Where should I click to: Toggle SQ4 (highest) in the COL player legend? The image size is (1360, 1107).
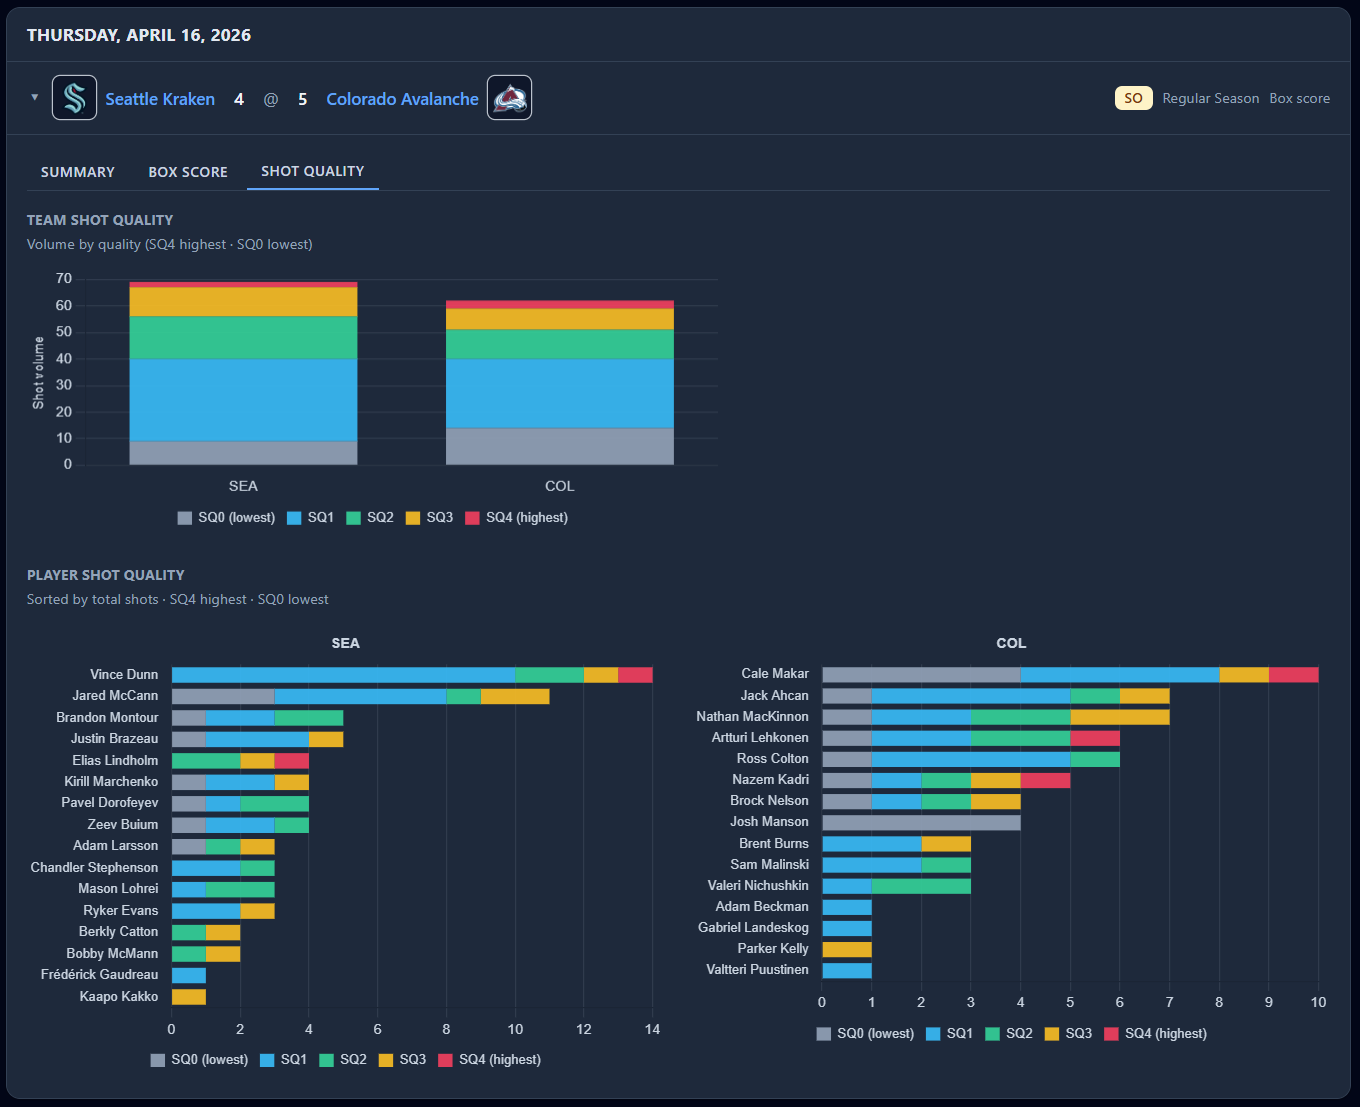1156,1033
